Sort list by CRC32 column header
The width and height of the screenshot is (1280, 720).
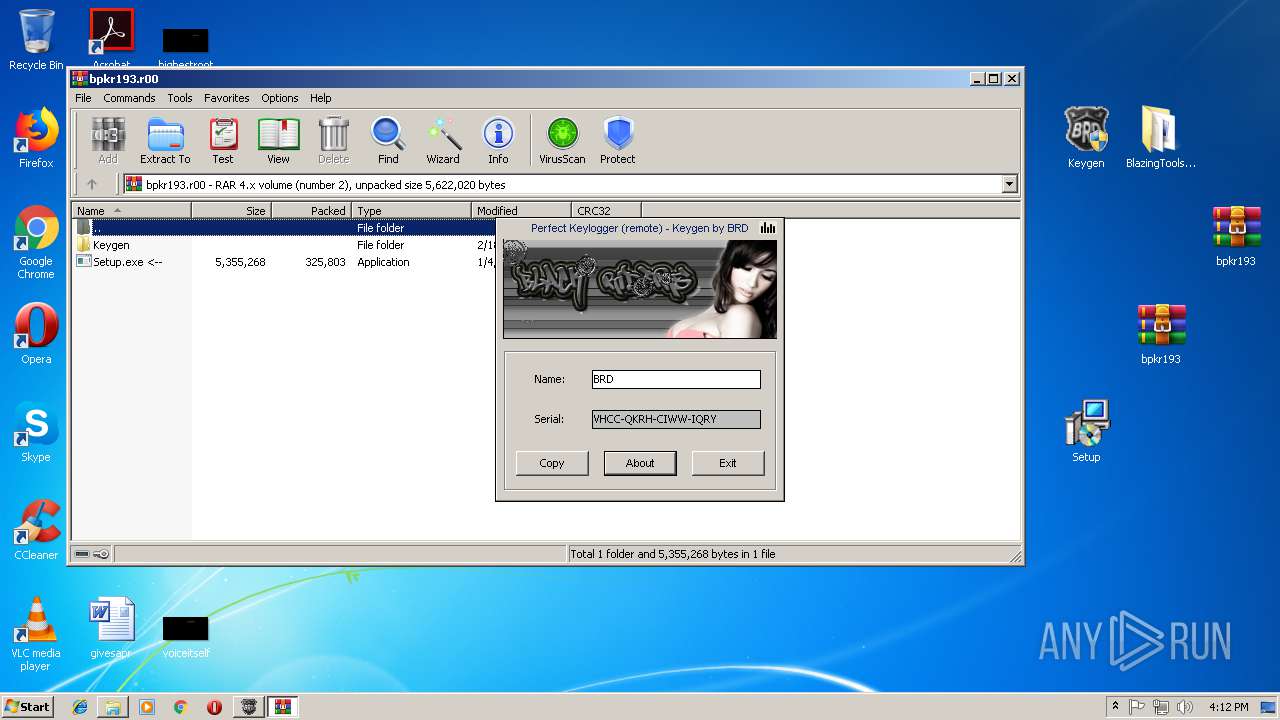pyautogui.click(x=606, y=211)
